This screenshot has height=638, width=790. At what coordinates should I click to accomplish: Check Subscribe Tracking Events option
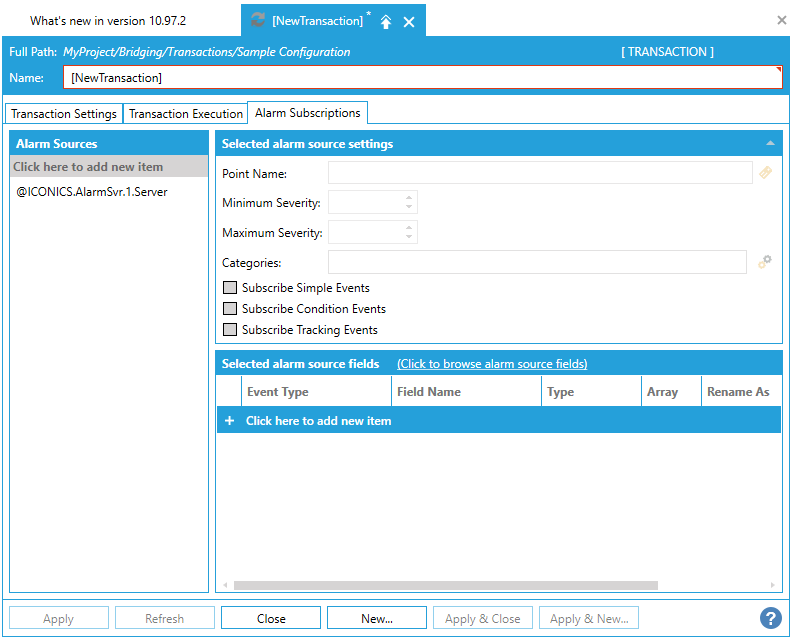[x=230, y=330]
